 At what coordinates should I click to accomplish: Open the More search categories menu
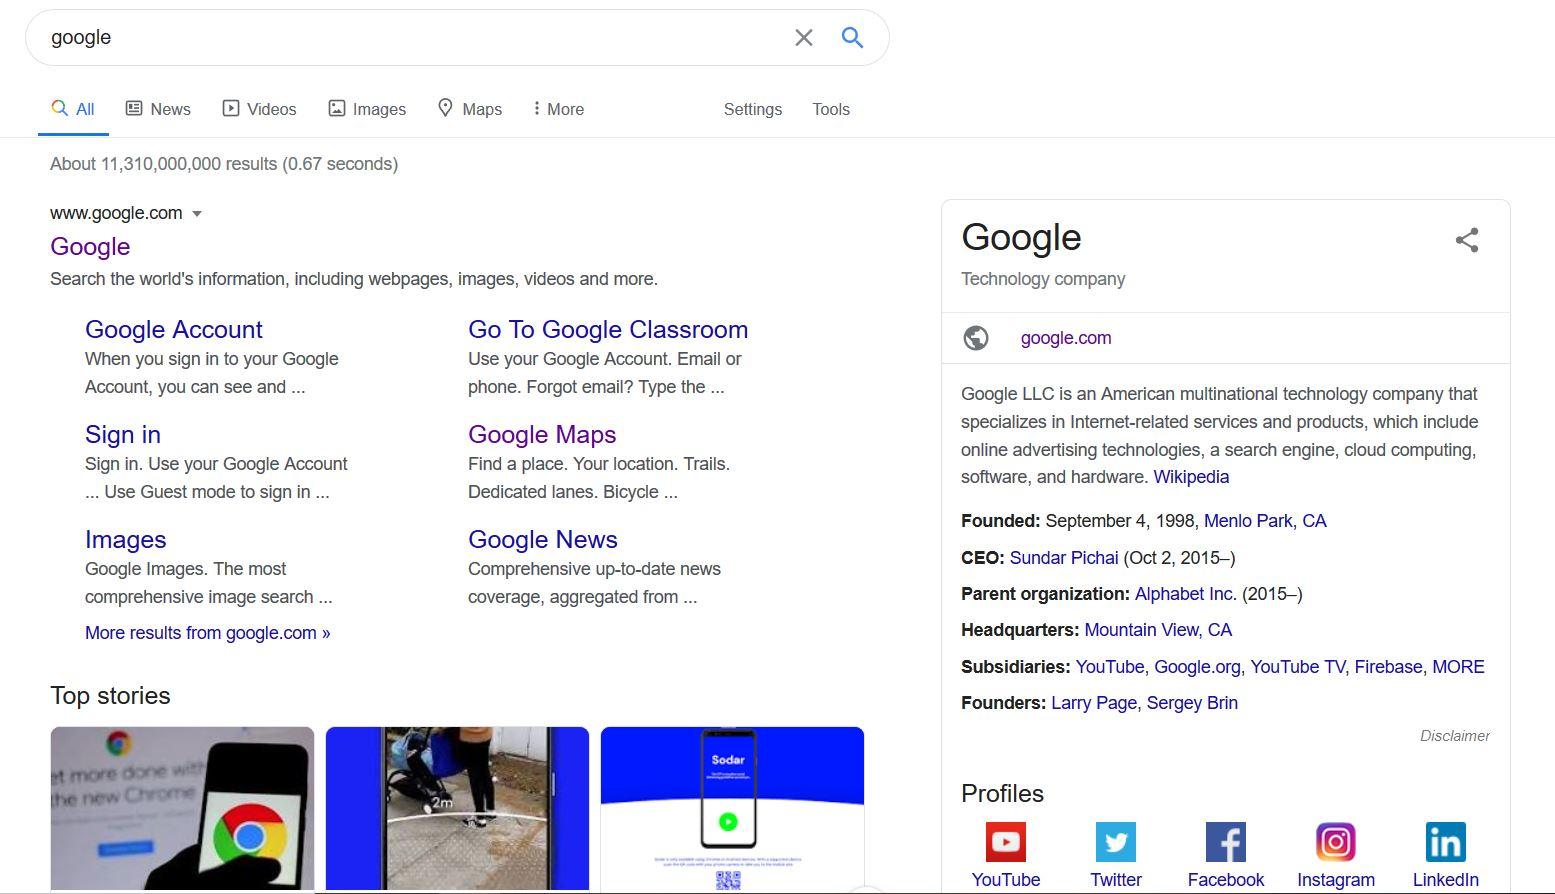pyautogui.click(x=558, y=109)
